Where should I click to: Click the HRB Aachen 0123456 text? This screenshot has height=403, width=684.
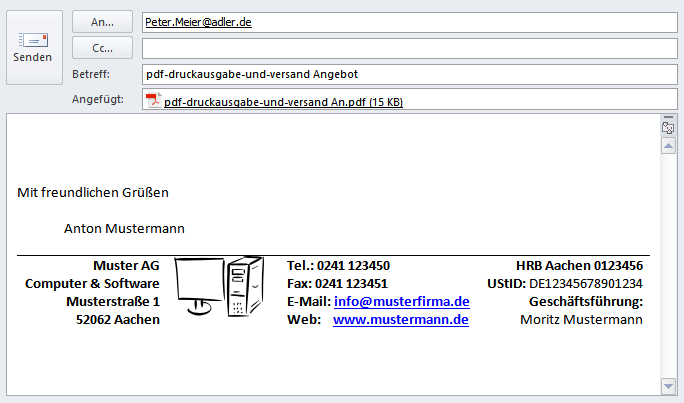[579, 266]
